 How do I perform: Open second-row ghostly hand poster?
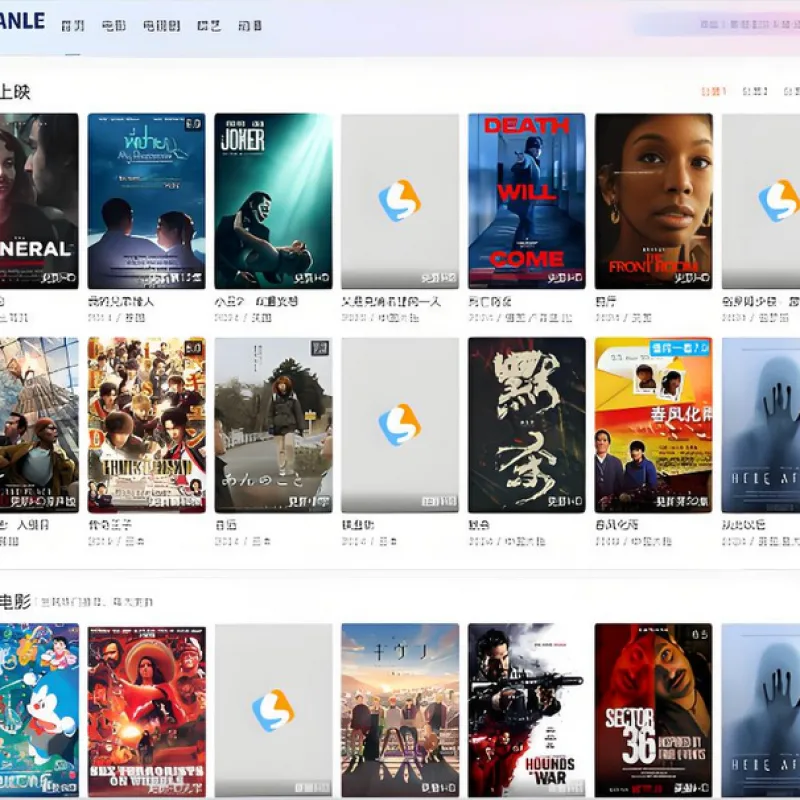tap(761, 425)
